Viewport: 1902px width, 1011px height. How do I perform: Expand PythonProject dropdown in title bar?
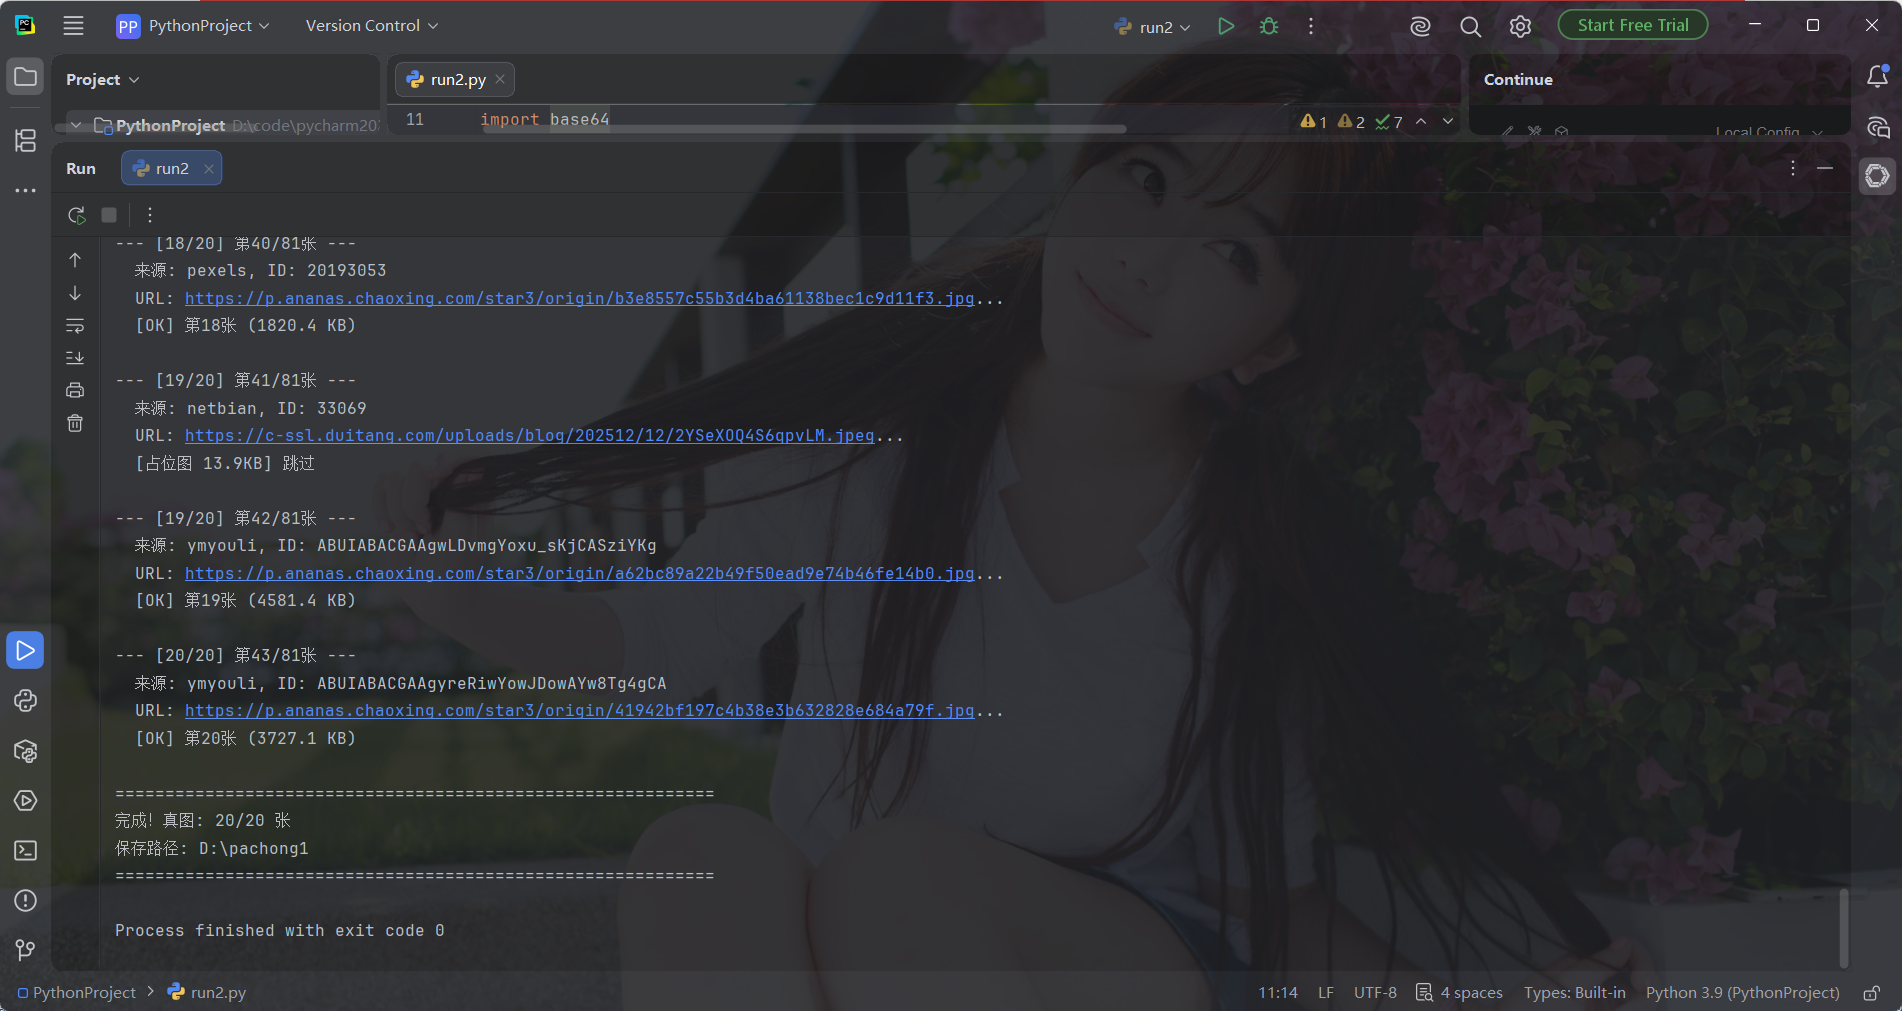[193, 26]
